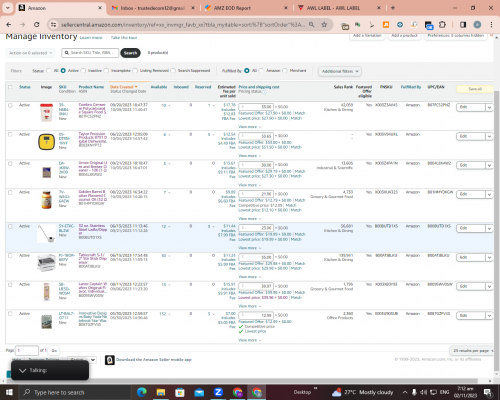Switch to the AWL LABEL tab

338,8
